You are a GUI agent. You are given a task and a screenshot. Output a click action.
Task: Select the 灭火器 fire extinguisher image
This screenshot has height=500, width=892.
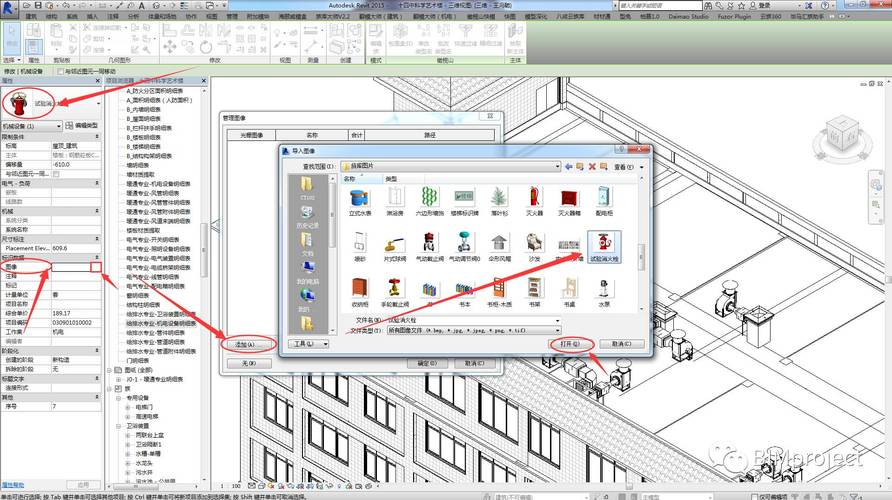(x=534, y=202)
